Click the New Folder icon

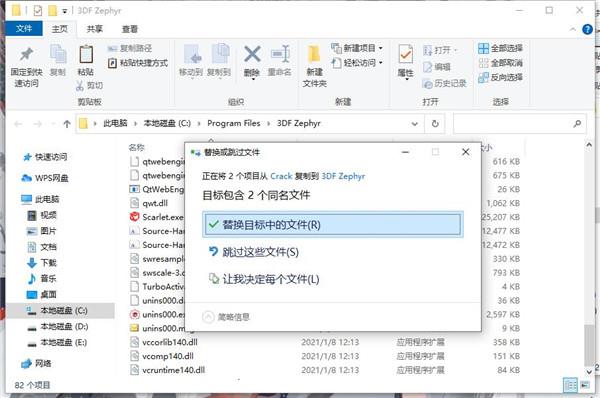[314, 54]
